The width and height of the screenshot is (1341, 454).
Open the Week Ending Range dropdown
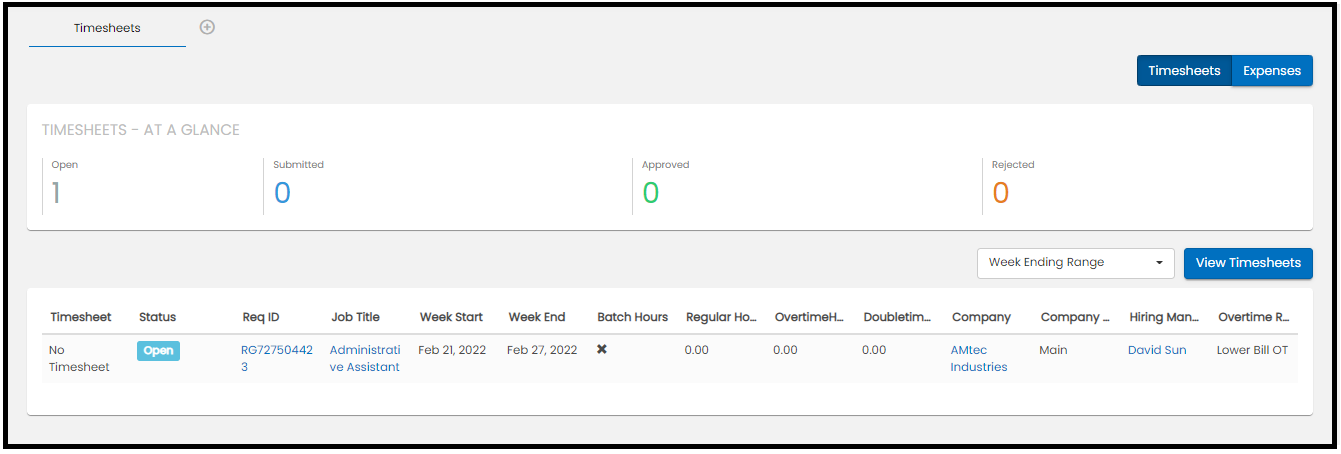1075,263
